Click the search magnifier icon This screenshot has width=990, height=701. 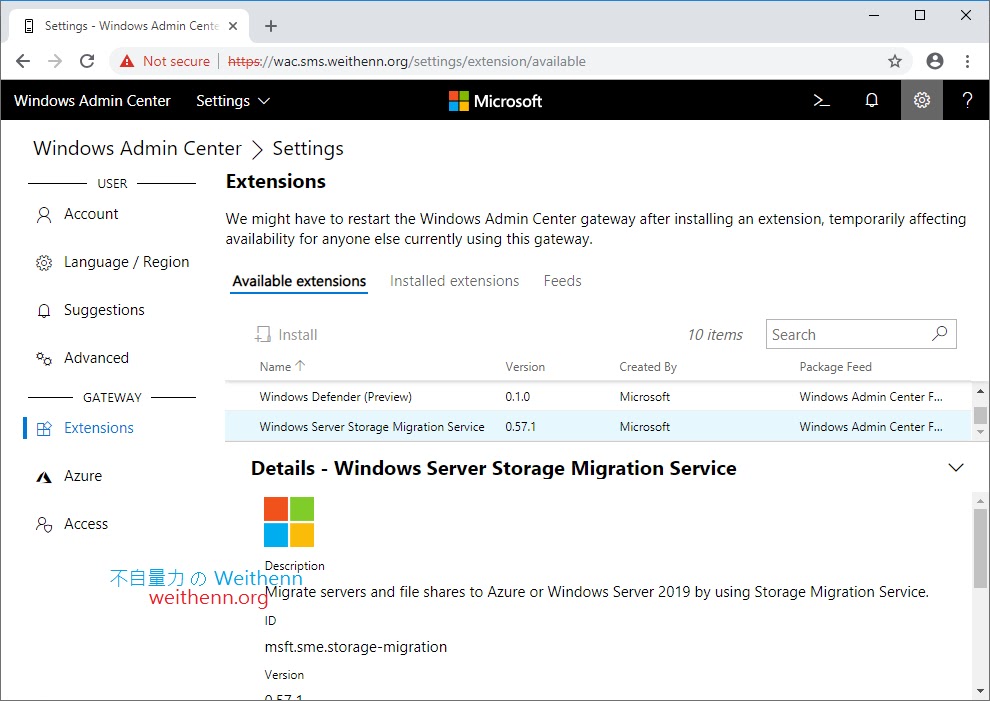coord(939,334)
